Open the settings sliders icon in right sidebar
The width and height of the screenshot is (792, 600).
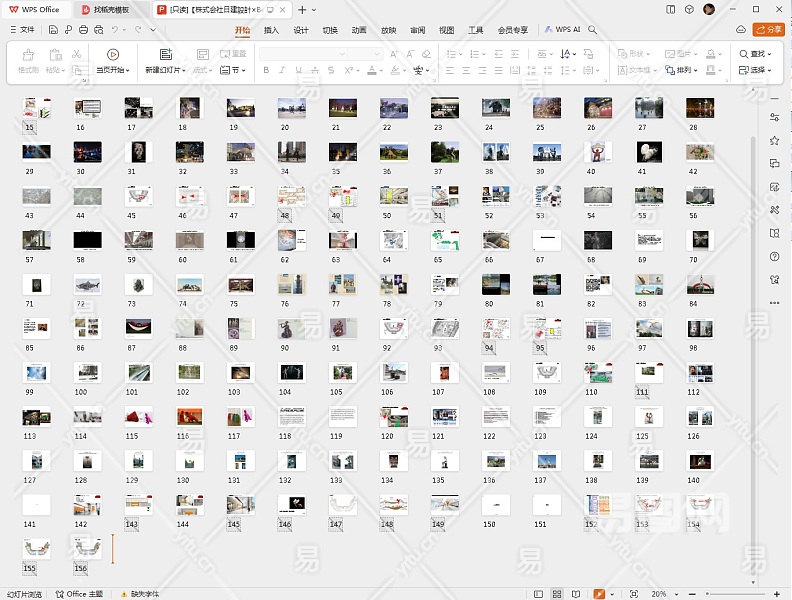pos(774,118)
